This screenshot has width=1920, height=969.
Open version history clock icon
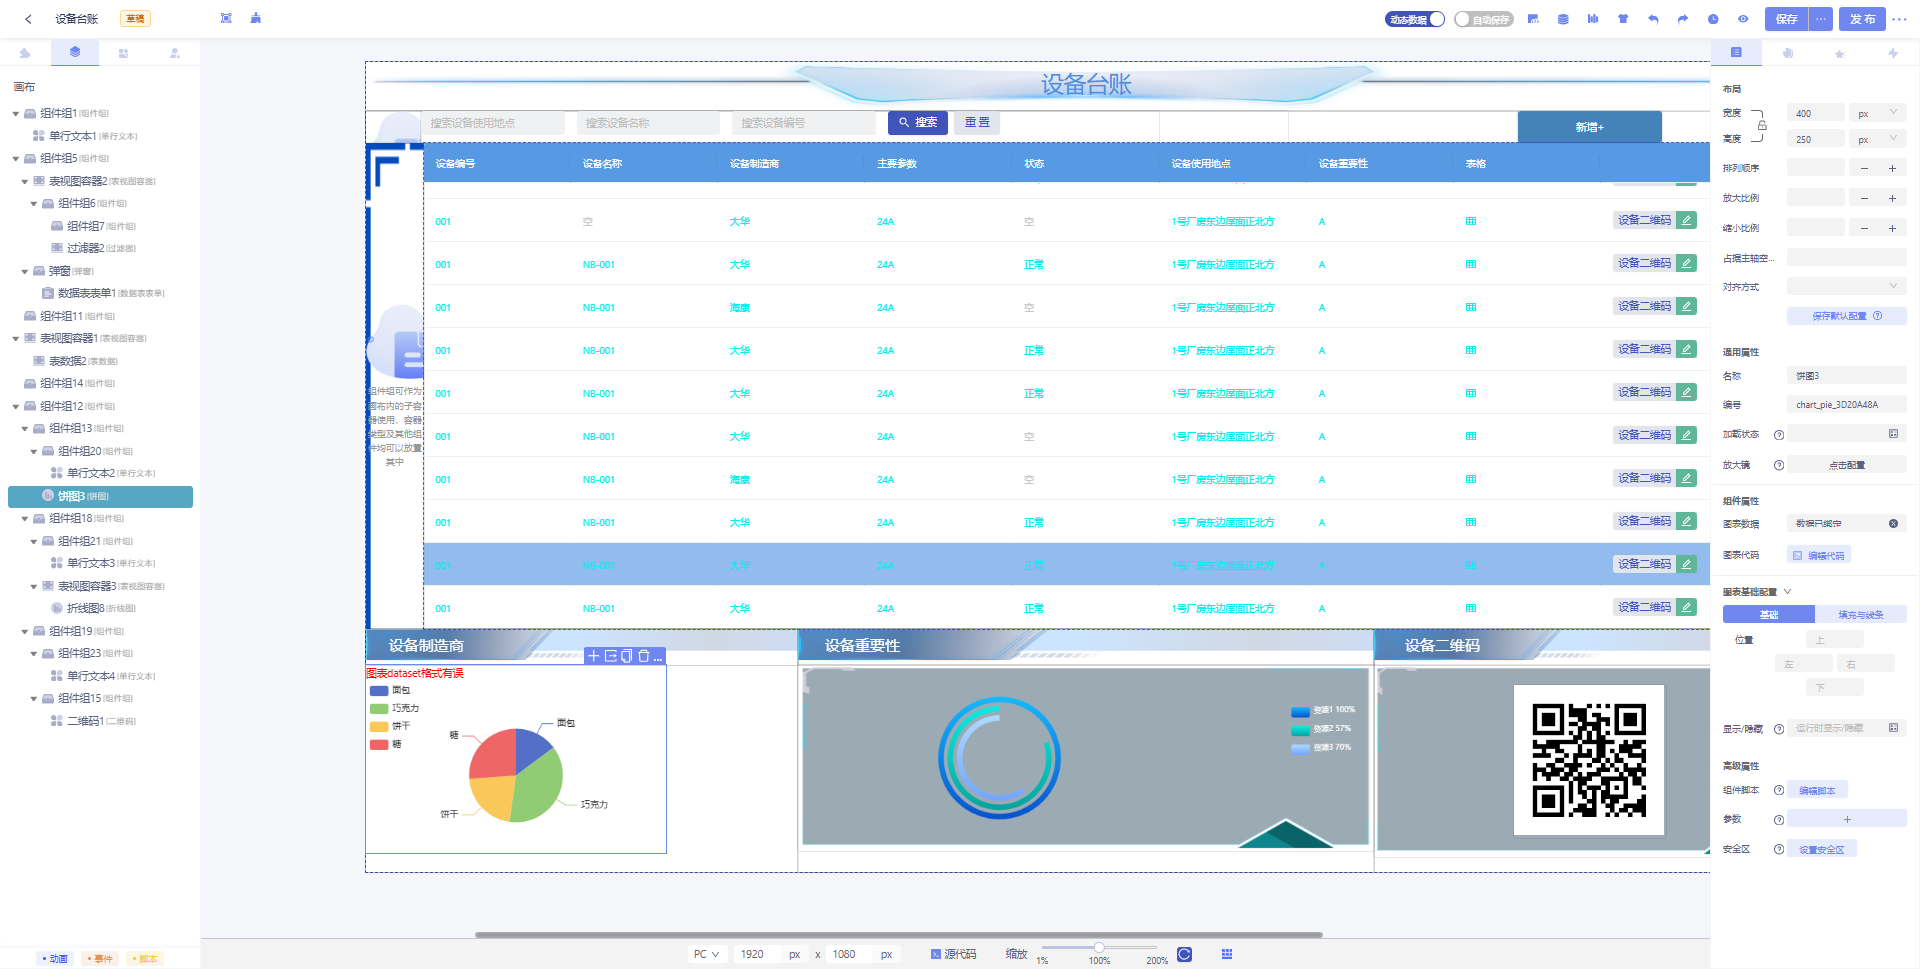[1713, 19]
